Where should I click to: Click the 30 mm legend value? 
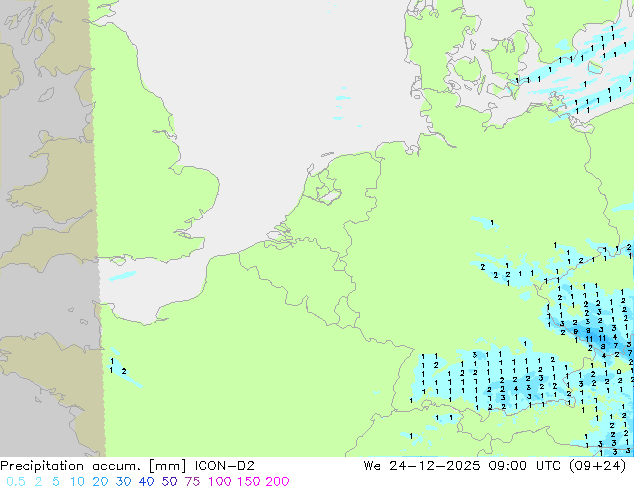click(x=123, y=482)
